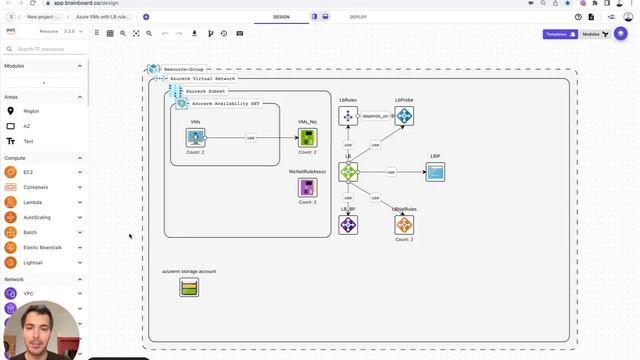Screen dimensions: 640x360
Task: Collapse the Network section
Action: (80, 279)
